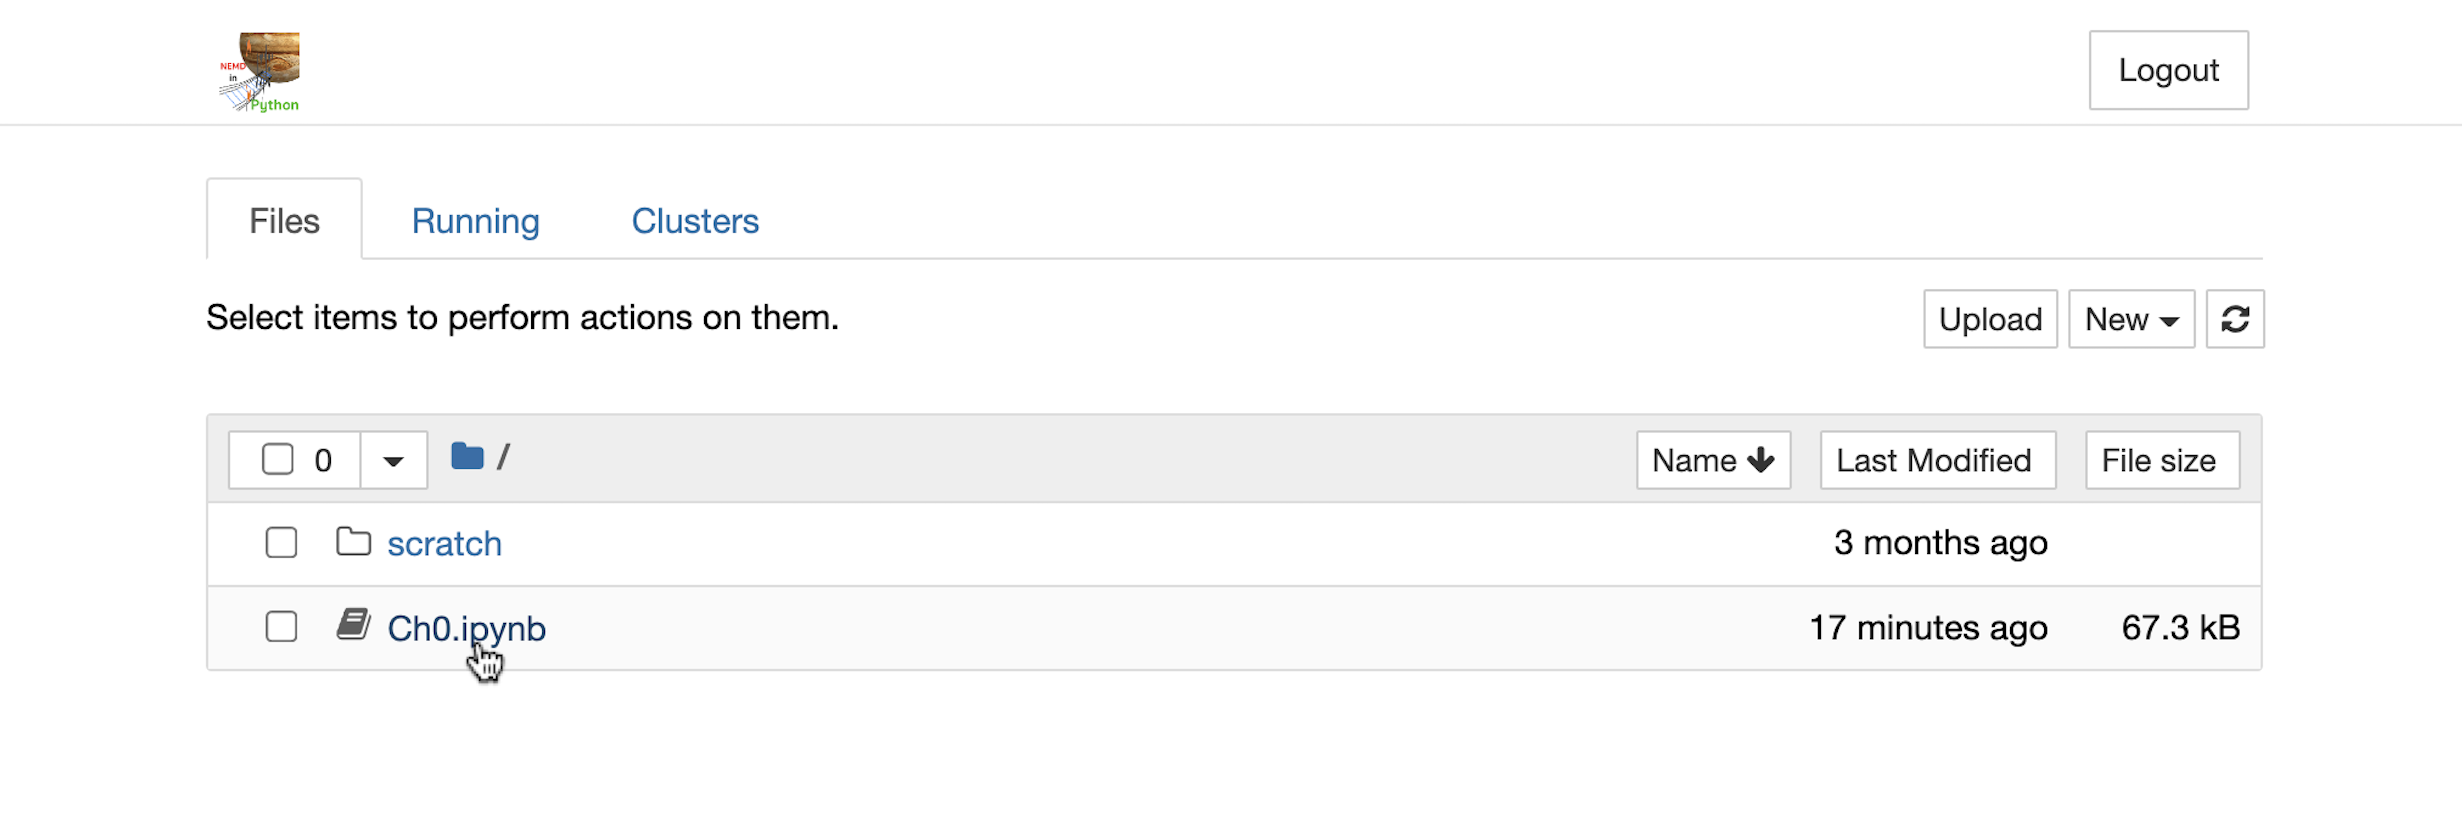Open the Clusters tab
This screenshot has width=2462, height=838.
[x=695, y=221]
